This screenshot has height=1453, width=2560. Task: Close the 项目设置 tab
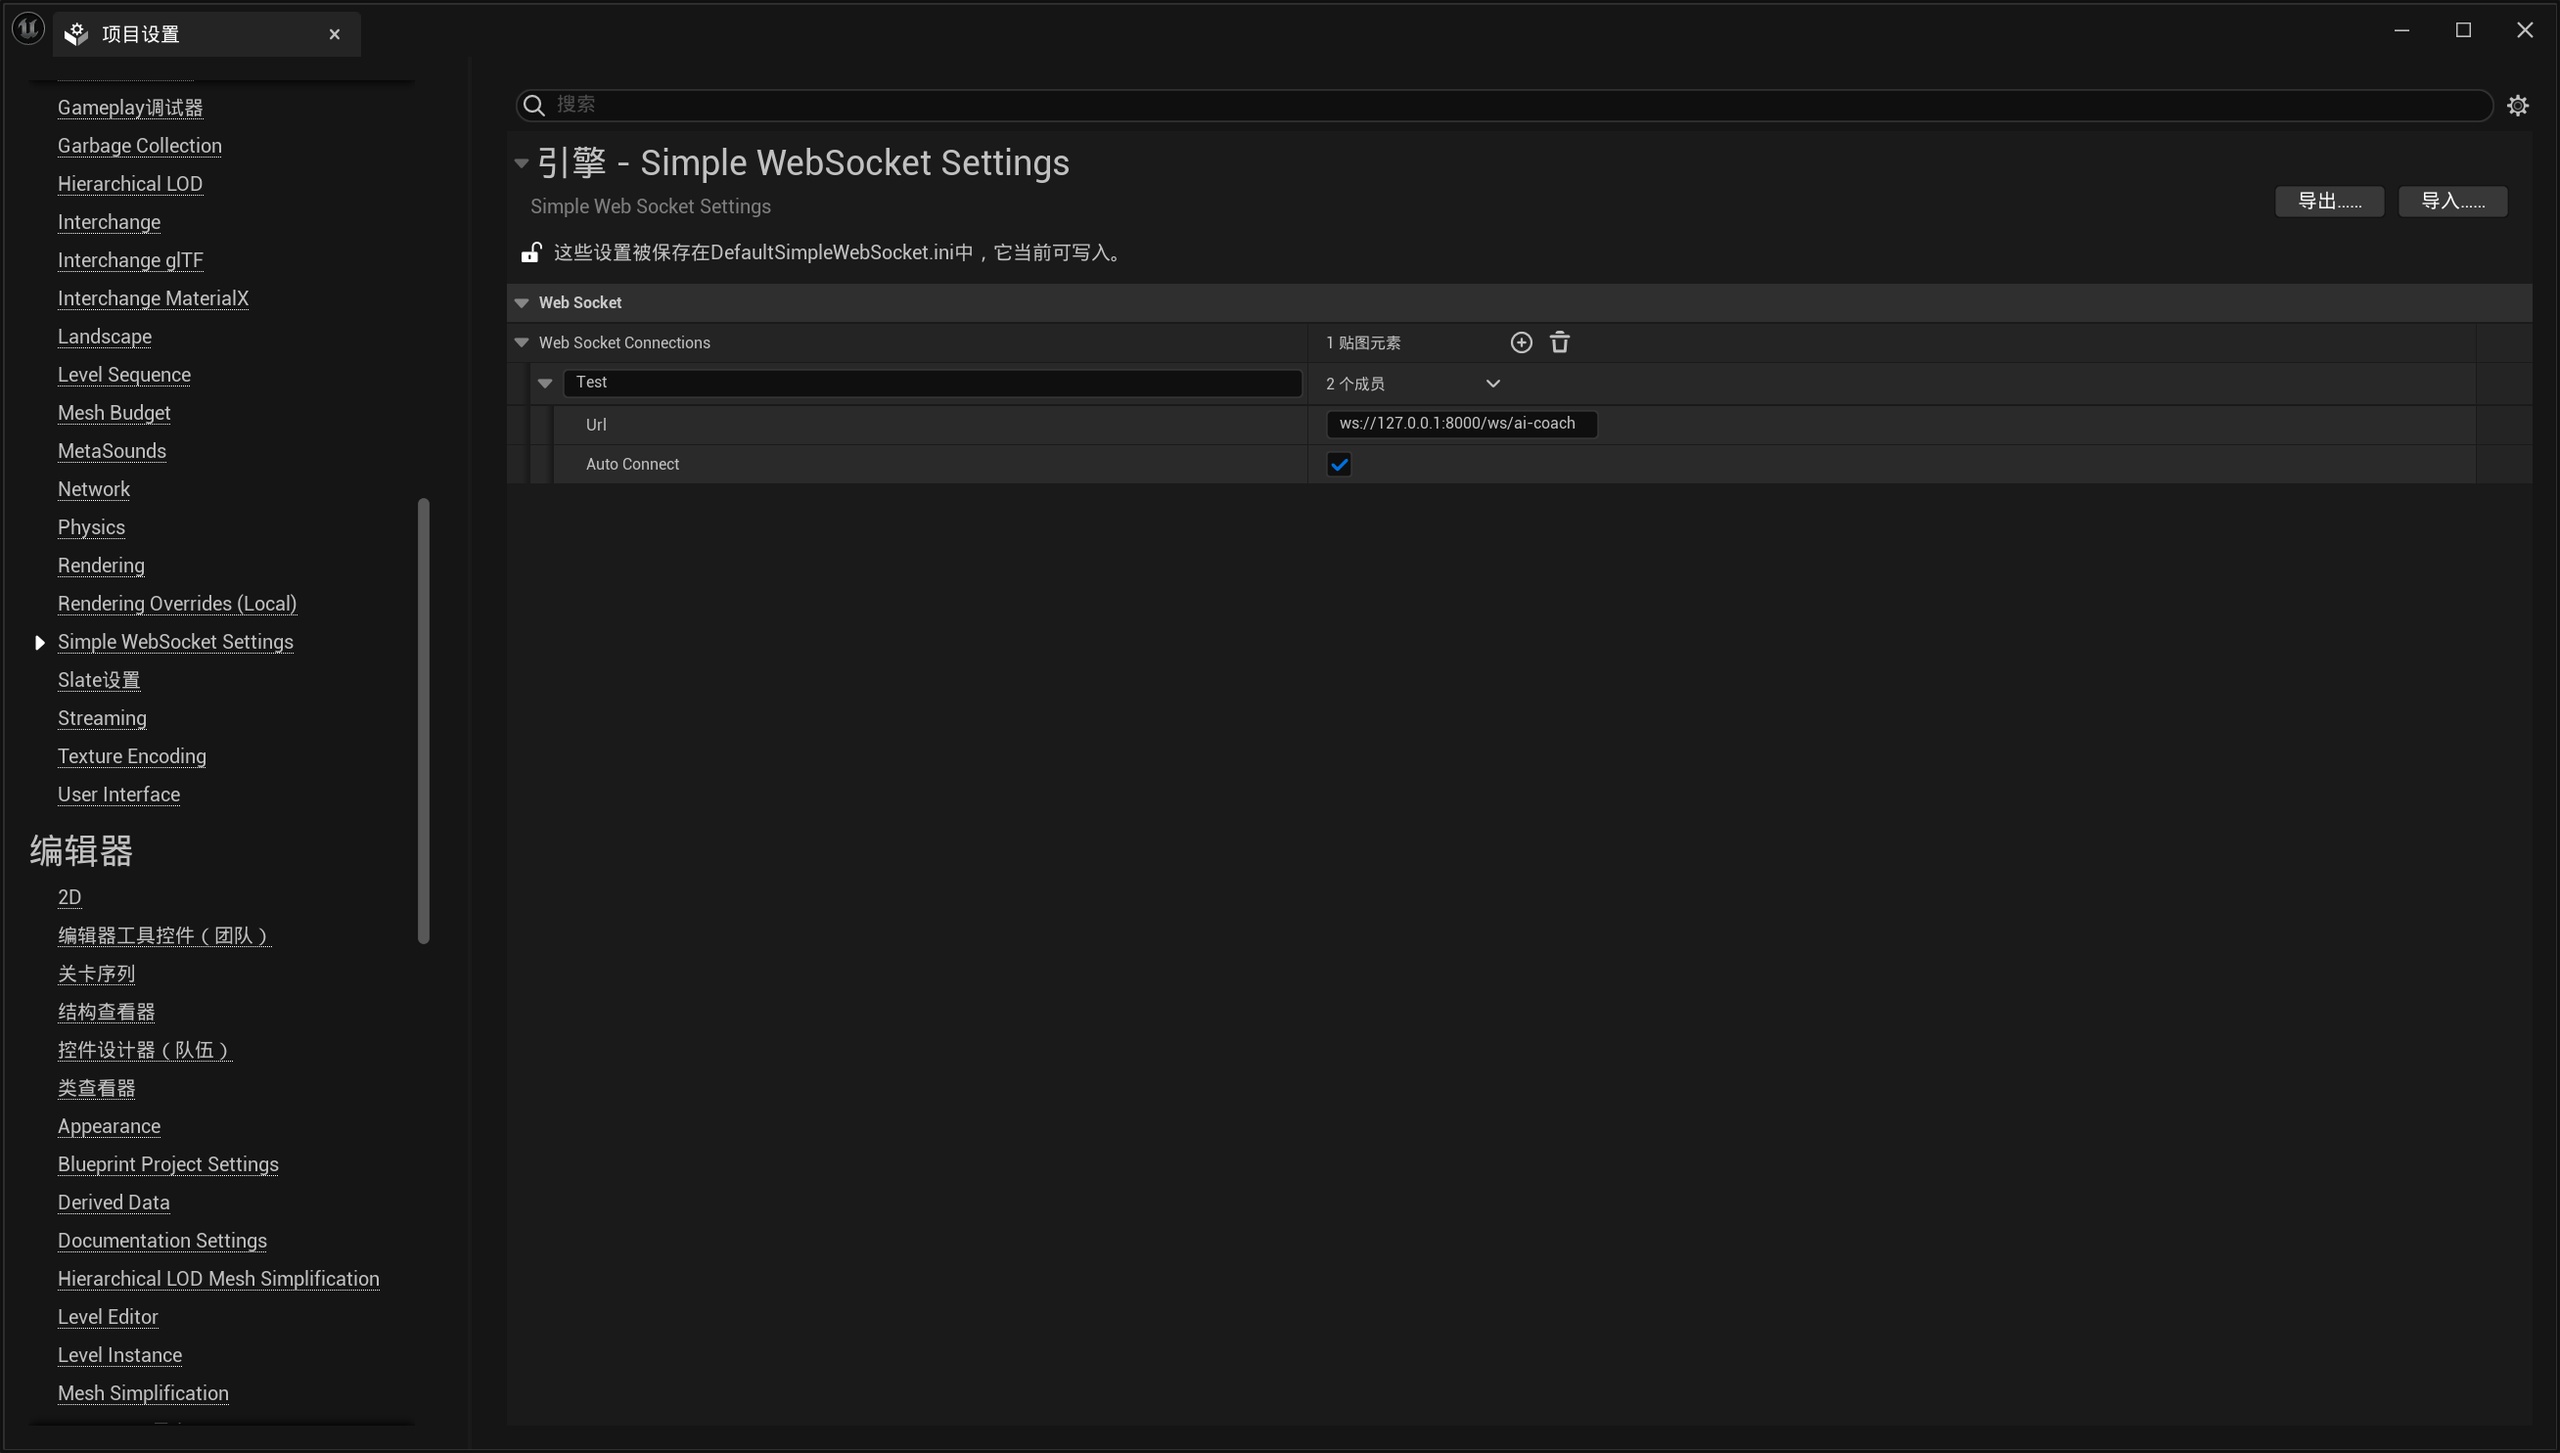point(335,34)
